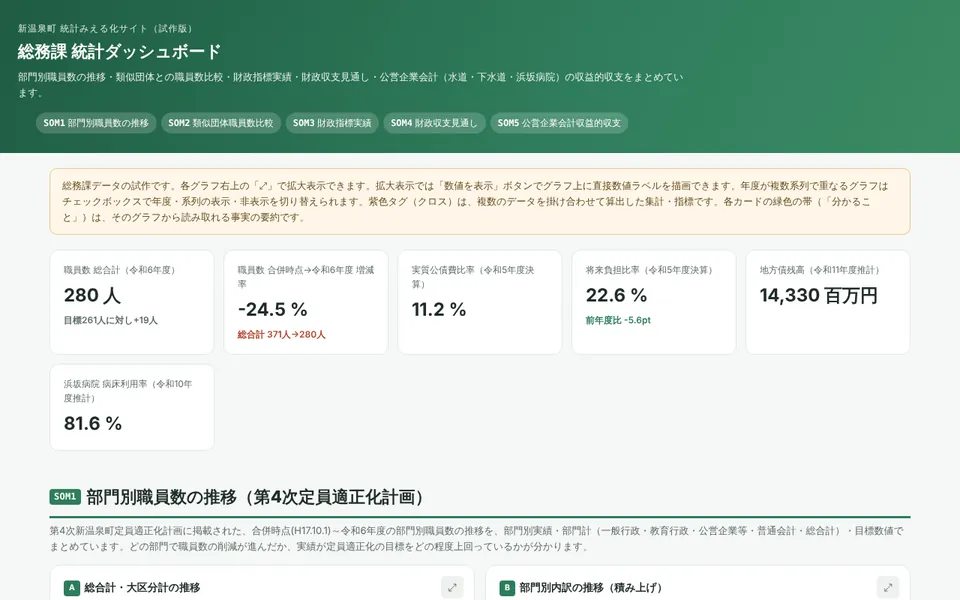The width and height of the screenshot is (960, 600).
Task: Click the 実質公債費比率 11.2 % card
Action: point(479,302)
